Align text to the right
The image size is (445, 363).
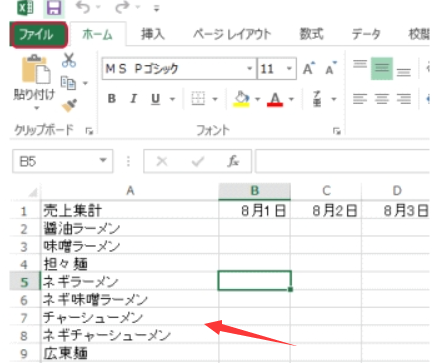pyautogui.click(x=404, y=99)
